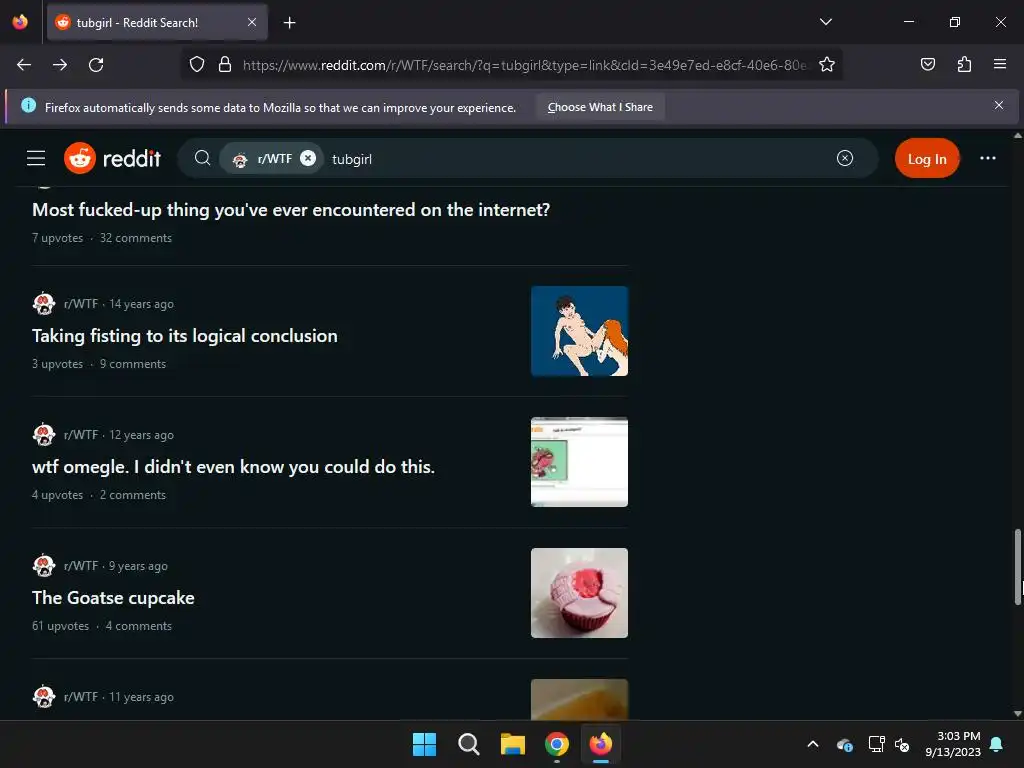Open the r/WTF avatar on the 12 years ago post
Screen dimensions: 1024x768
pos(44,434)
